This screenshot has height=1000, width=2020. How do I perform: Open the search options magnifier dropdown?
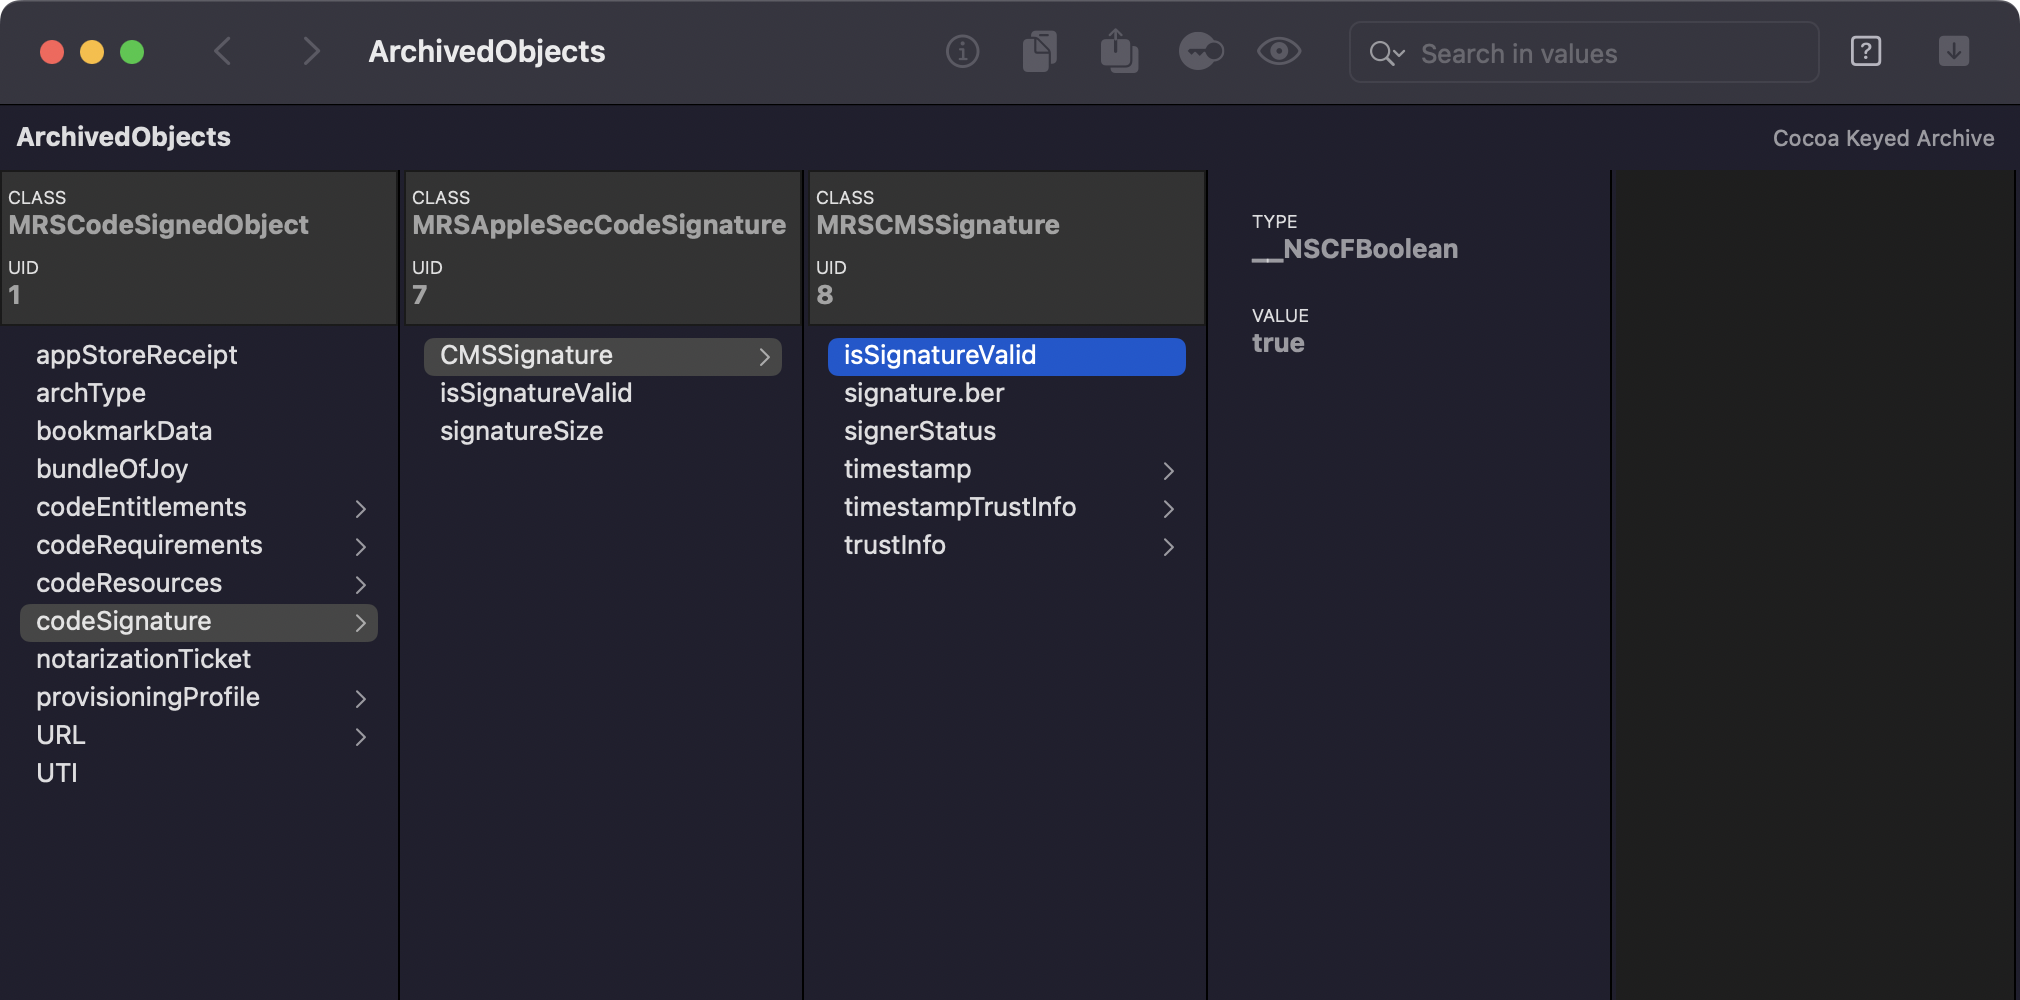[x=1386, y=54]
